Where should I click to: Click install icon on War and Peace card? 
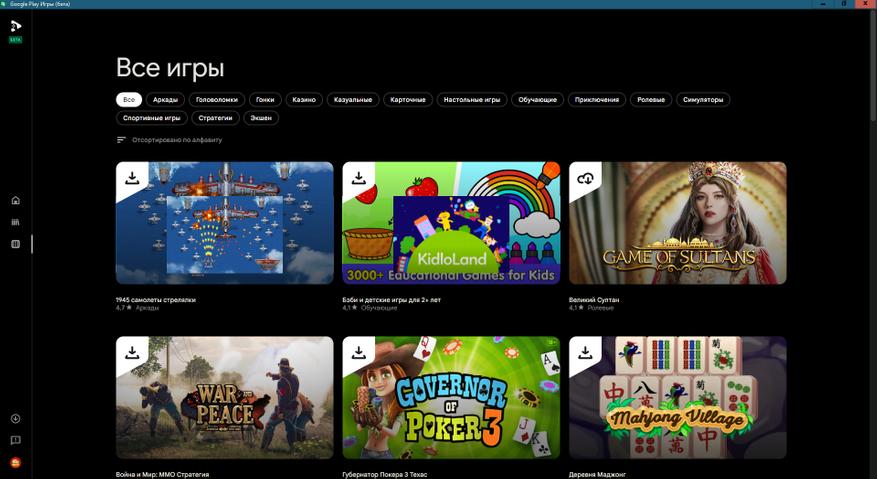click(x=132, y=353)
